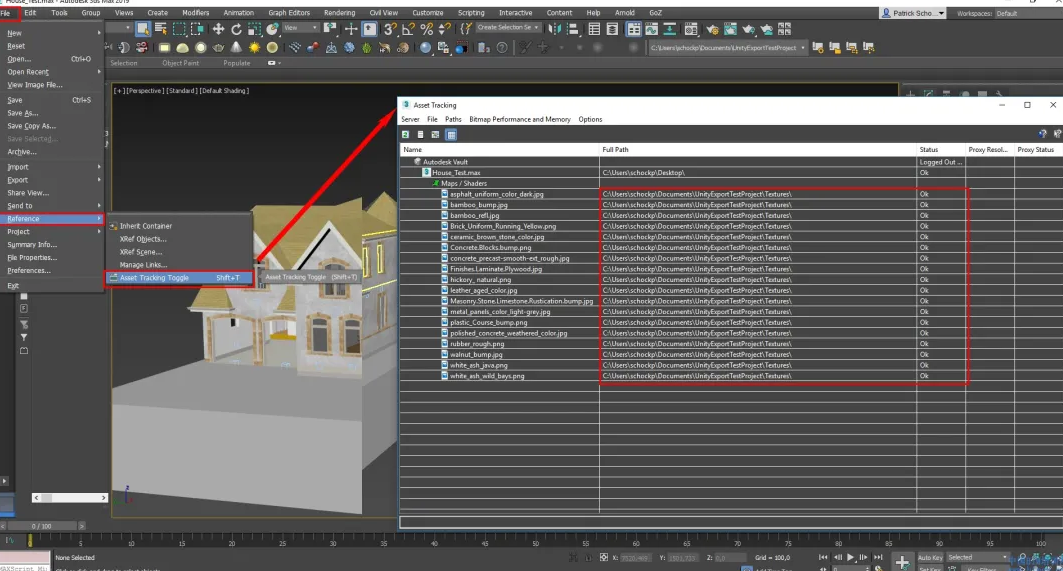The height and width of the screenshot is (571, 1063).
Task: Toggle the Percent Snap button
Action: pos(426,28)
